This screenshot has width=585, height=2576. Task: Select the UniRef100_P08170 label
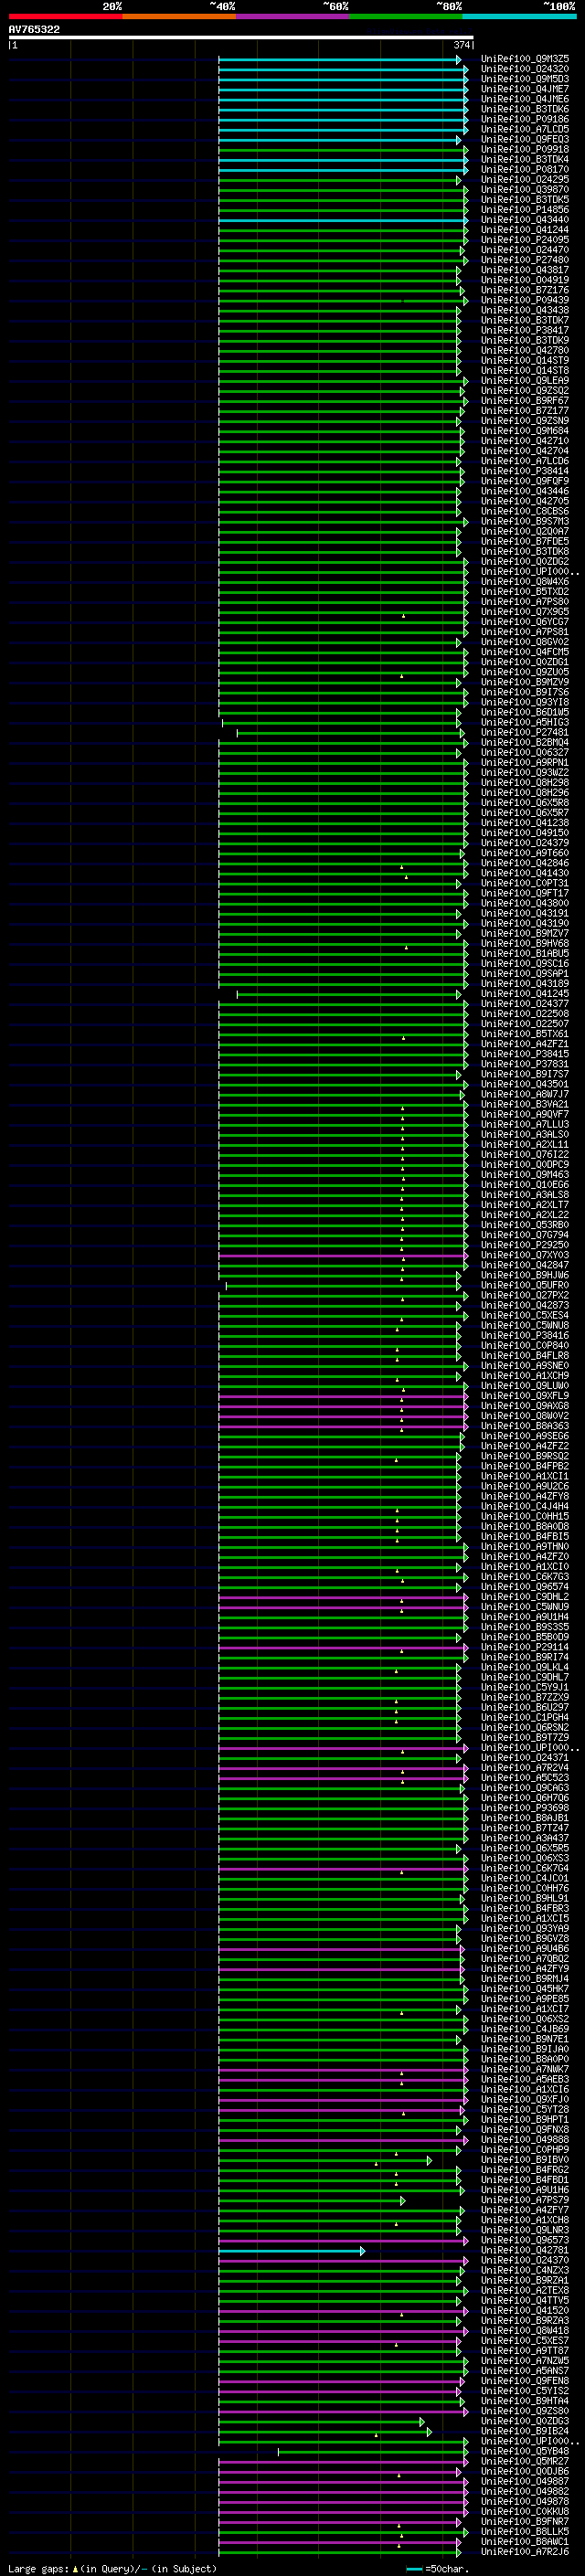[x=524, y=169]
